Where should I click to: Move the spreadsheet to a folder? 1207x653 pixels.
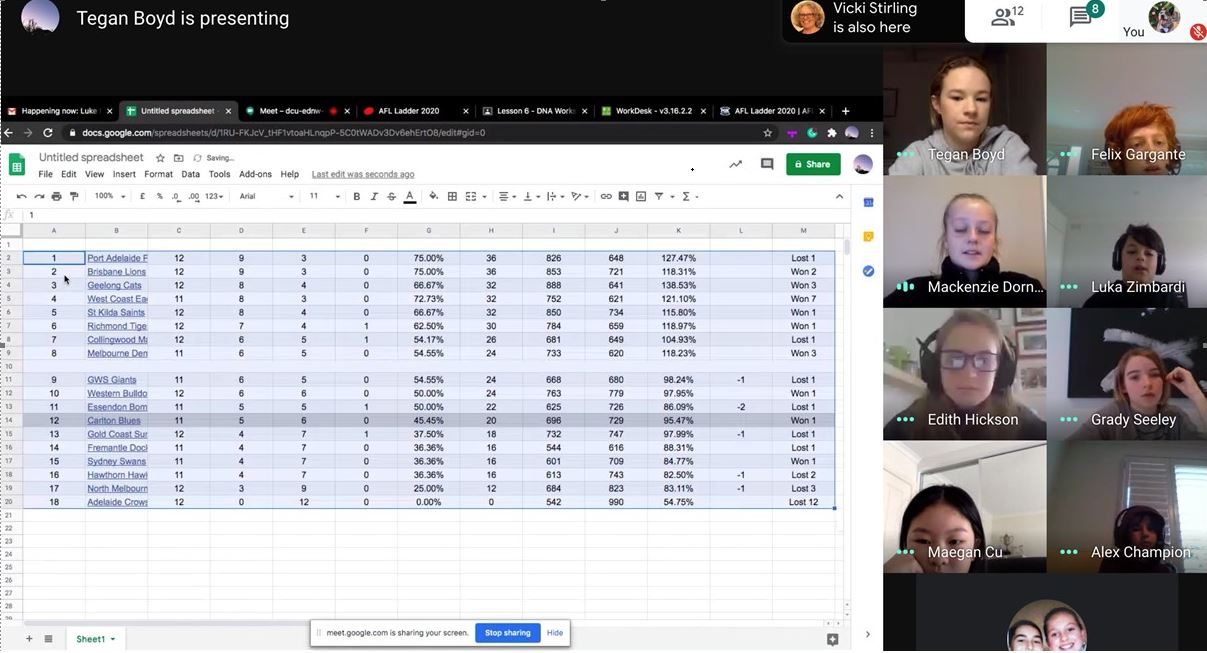click(x=178, y=158)
